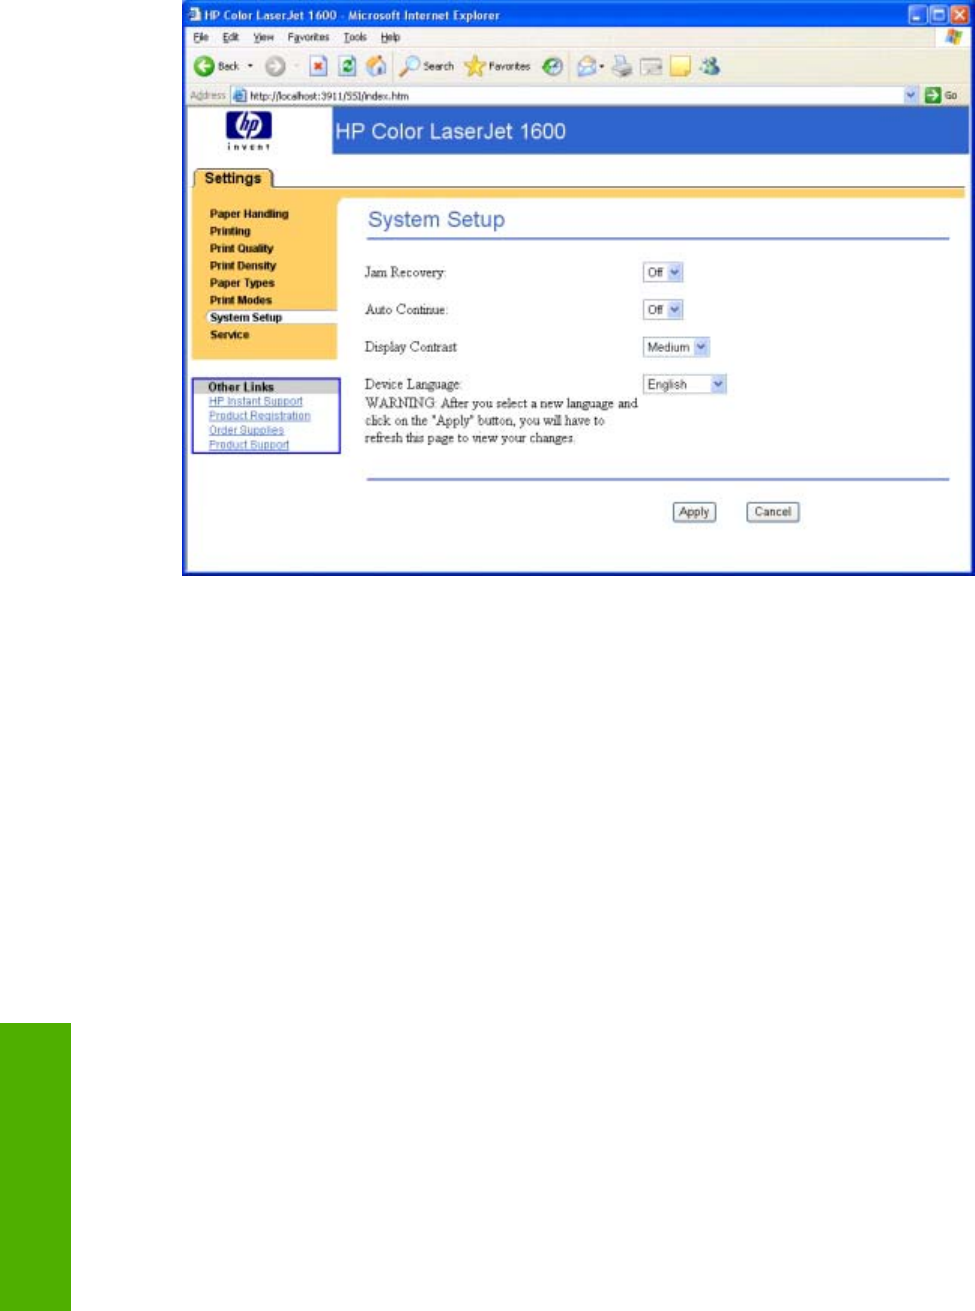Click the System Setup heading

click(436, 220)
